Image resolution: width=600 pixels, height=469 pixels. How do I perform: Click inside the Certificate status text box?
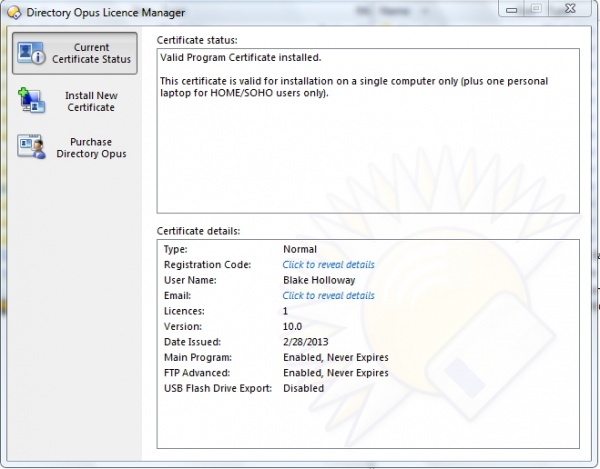pos(367,150)
